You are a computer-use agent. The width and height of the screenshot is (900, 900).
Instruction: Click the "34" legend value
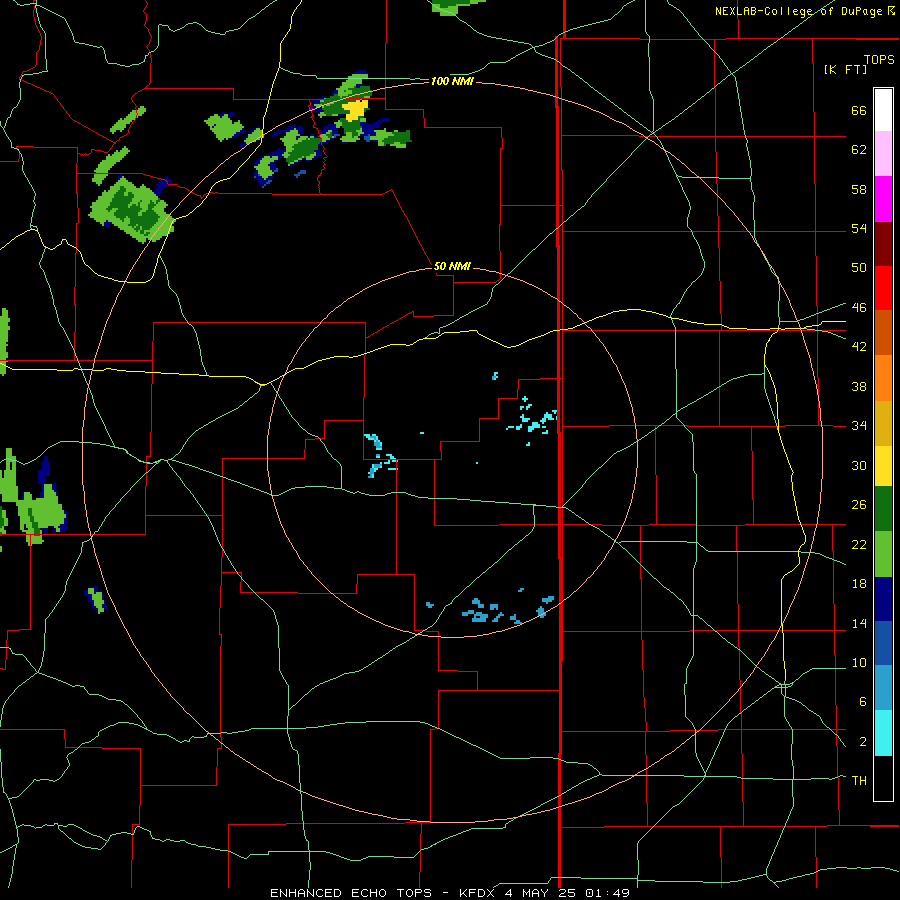pyautogui.click(x=859, y=425)
